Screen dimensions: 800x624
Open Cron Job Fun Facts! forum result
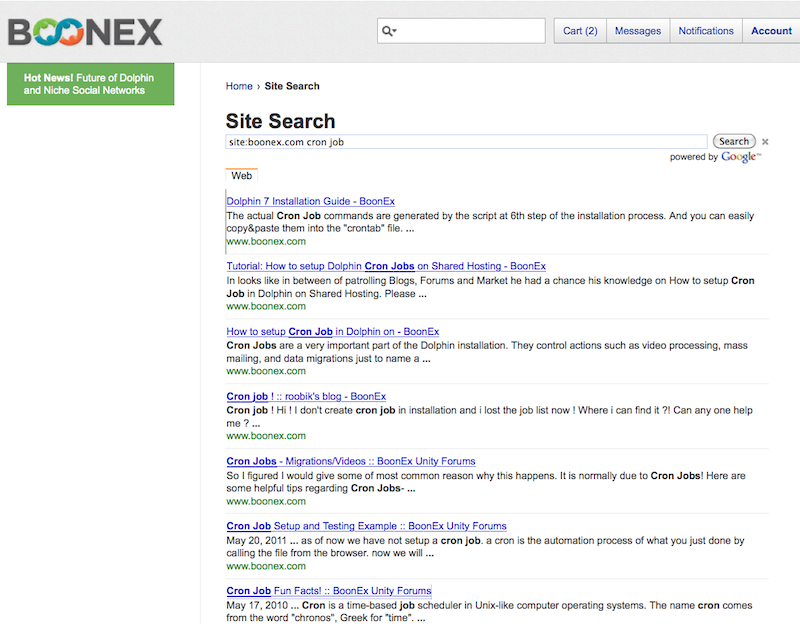point(329,591)
